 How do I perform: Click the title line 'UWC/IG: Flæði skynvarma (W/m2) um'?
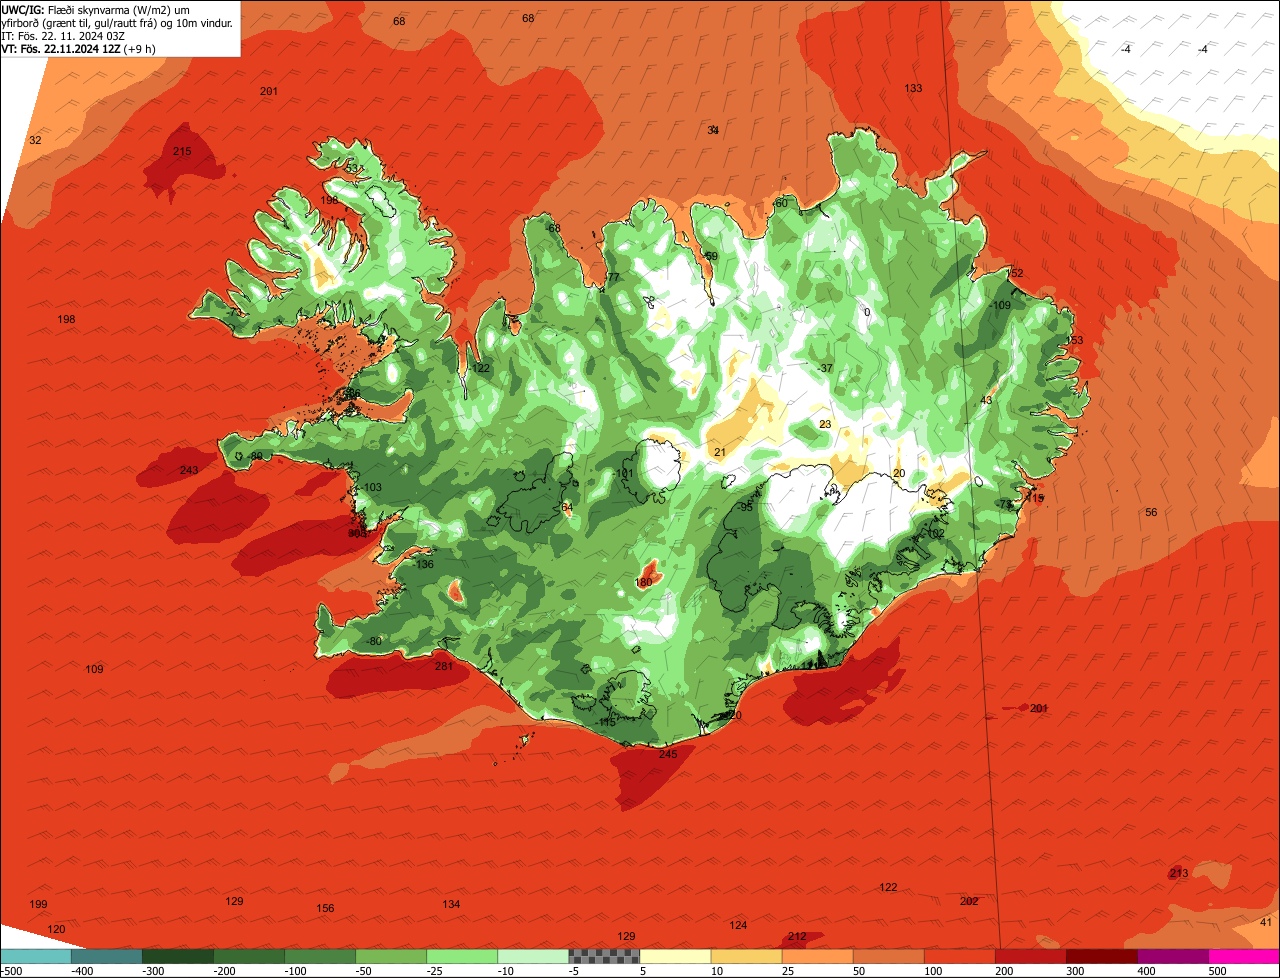96,10
